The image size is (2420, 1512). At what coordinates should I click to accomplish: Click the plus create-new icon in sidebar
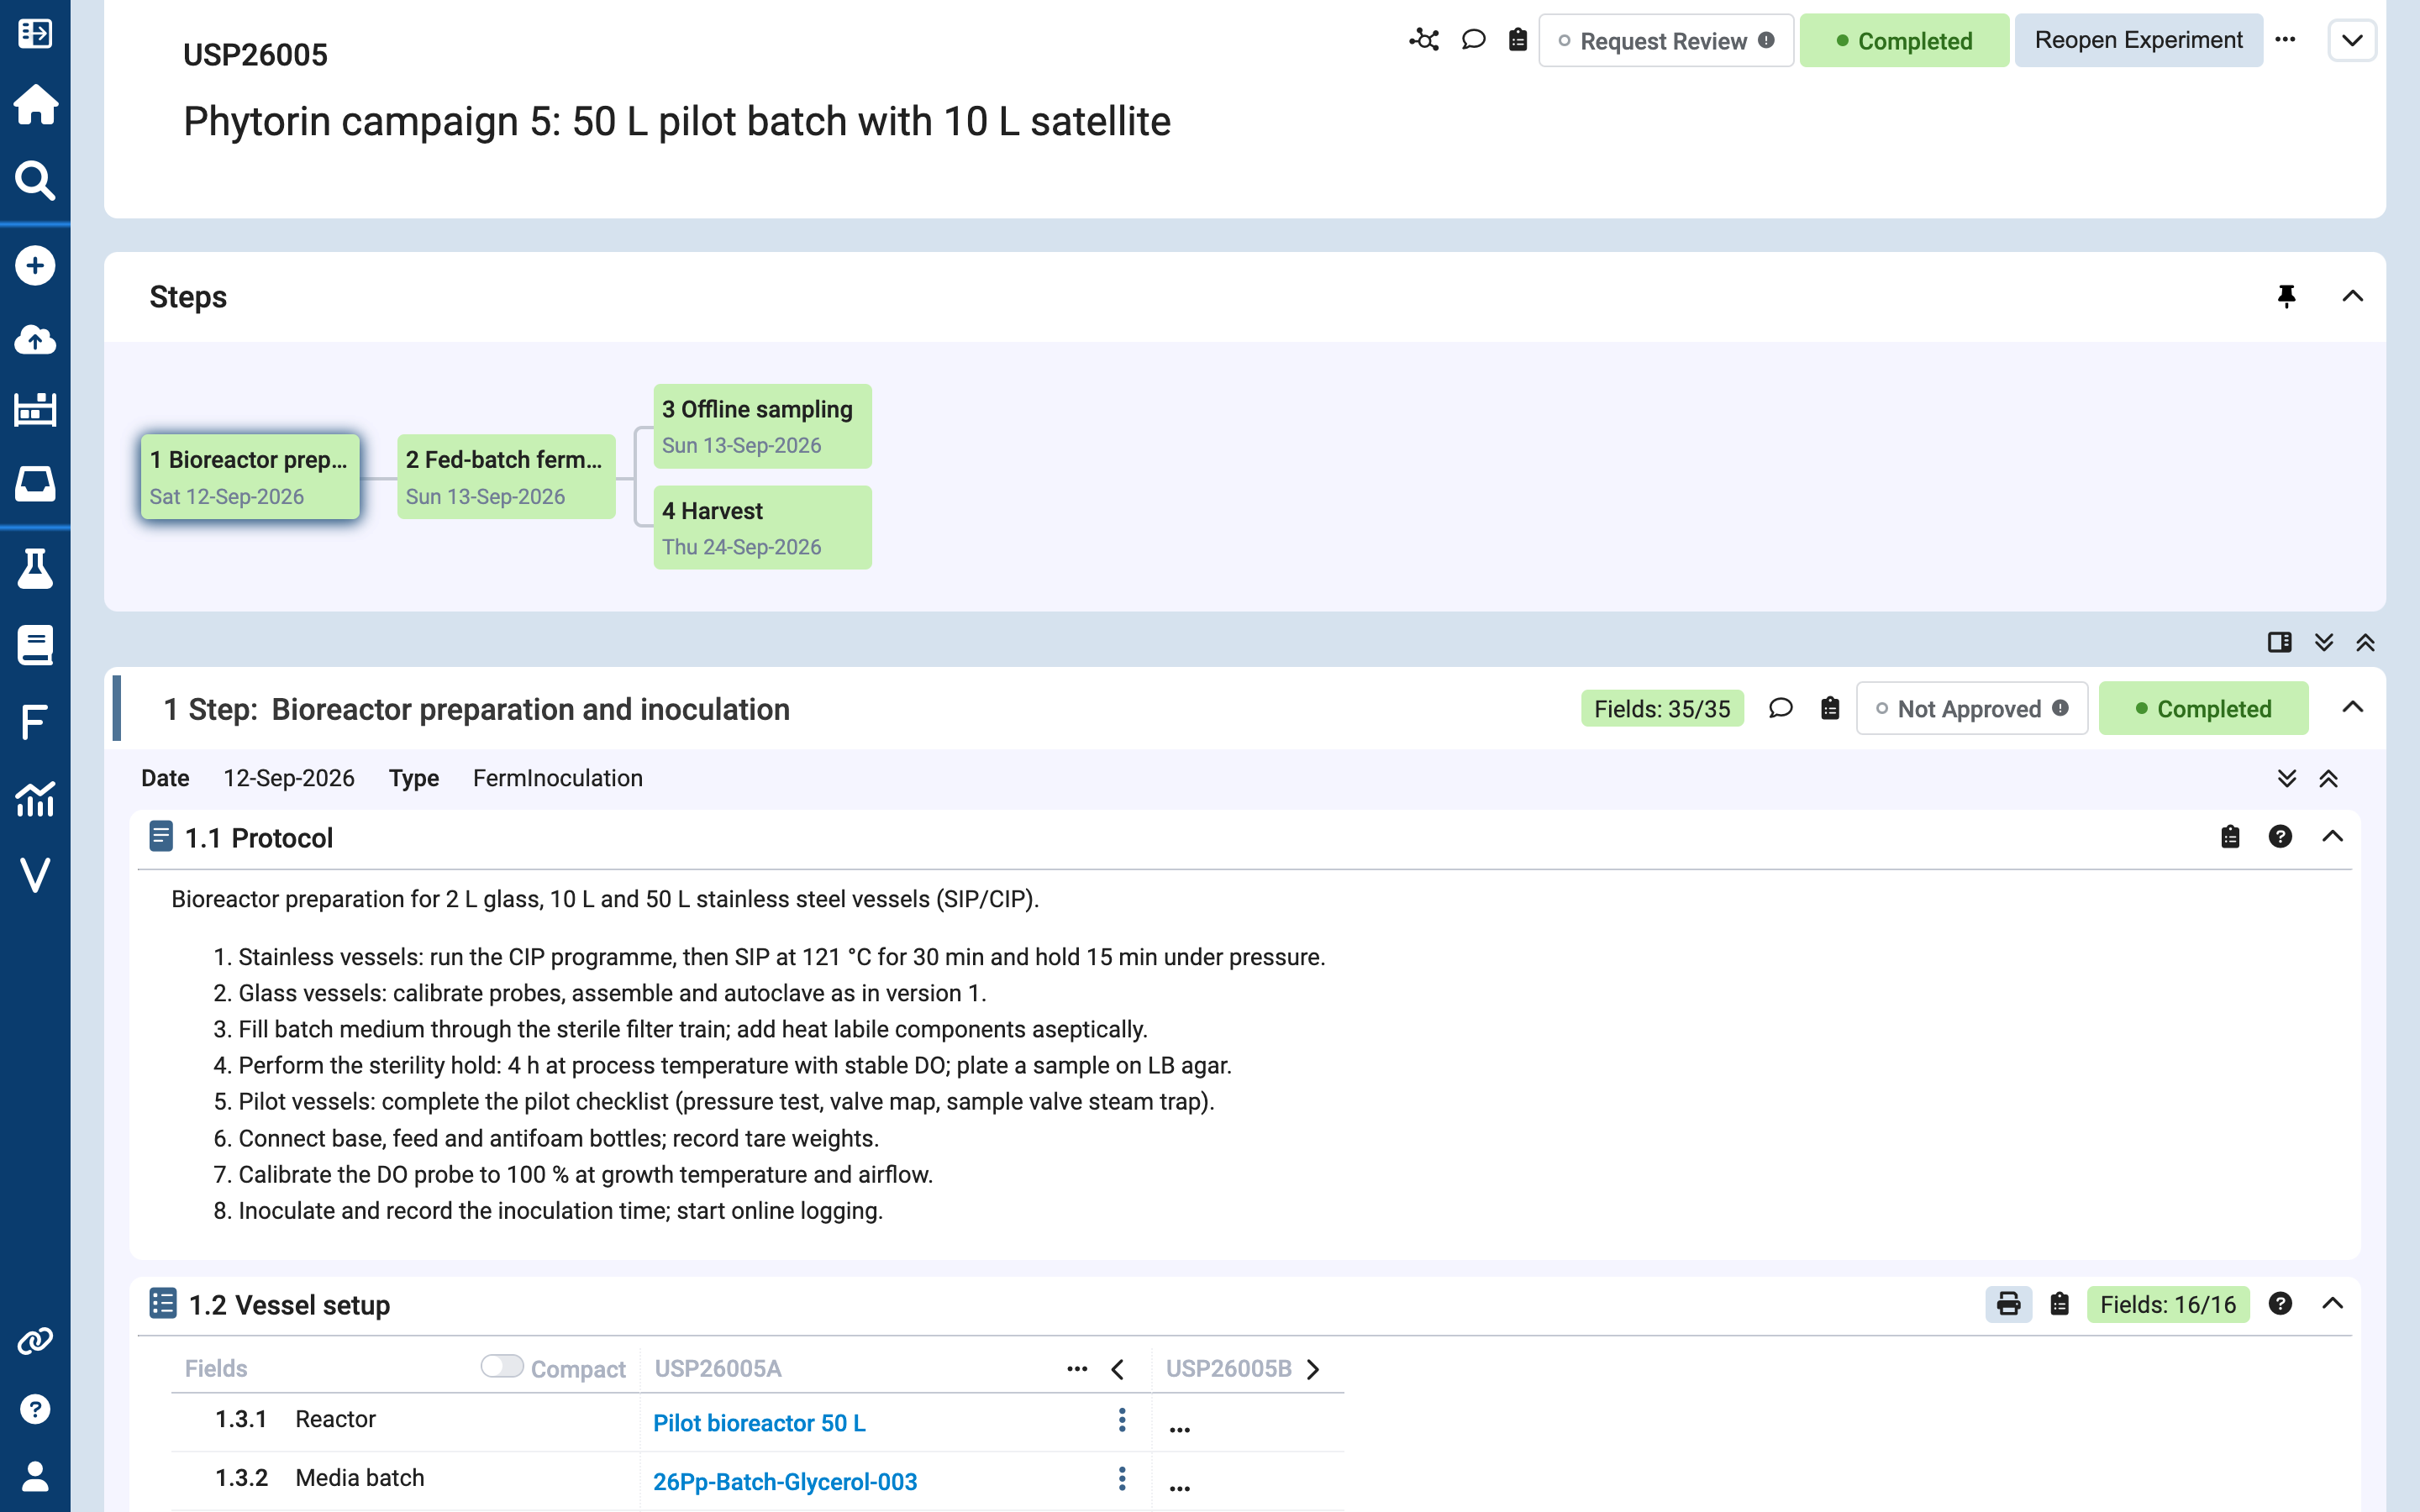tap(35, 265)
